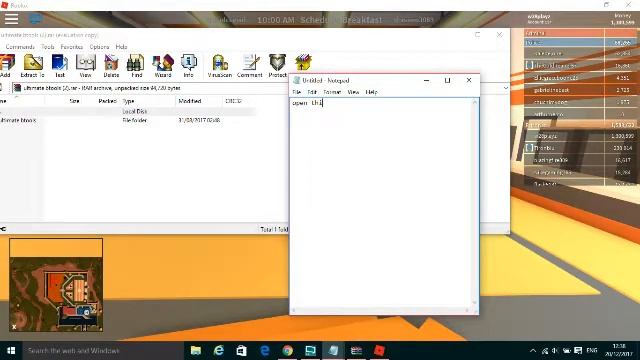Open the blue monitor app on taskbar
The width and height of the screenshot is (640, 360).
[x=310, y=351]
